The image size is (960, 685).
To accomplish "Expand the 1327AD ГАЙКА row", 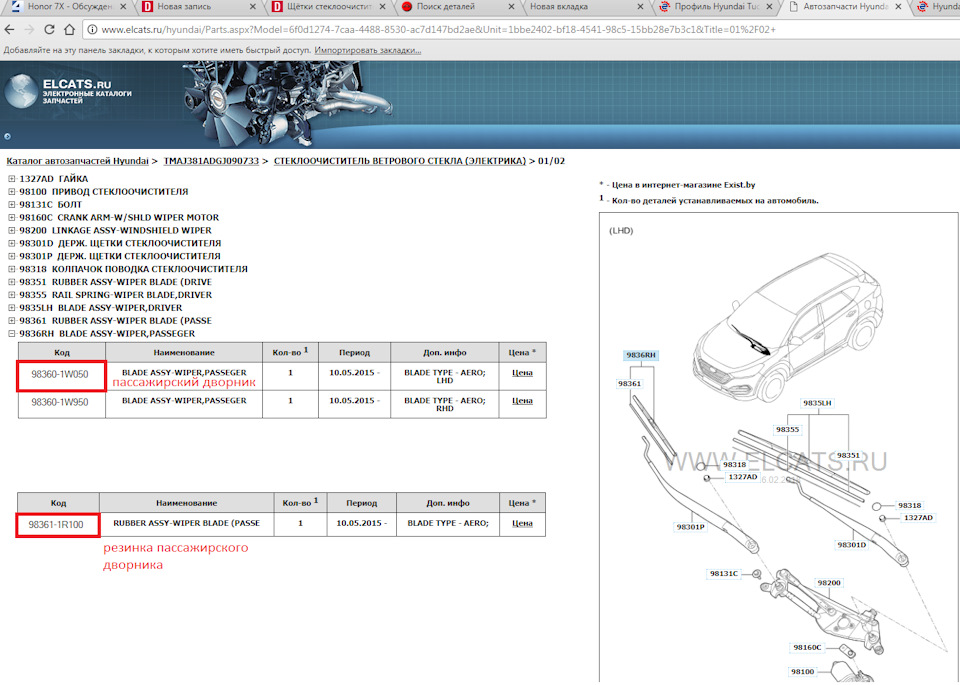I will click(x=12, y=179).
